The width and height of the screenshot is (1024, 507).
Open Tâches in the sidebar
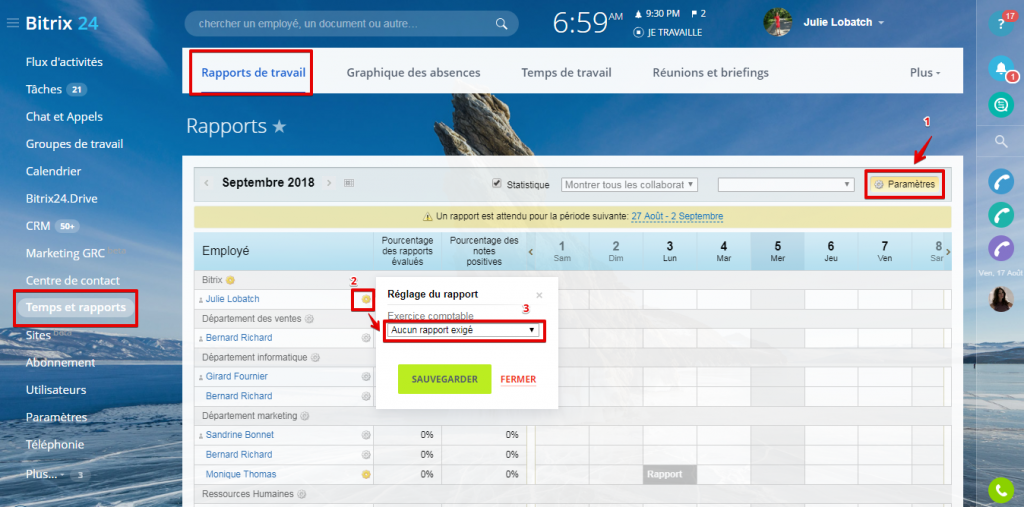[x=44, y=90]
